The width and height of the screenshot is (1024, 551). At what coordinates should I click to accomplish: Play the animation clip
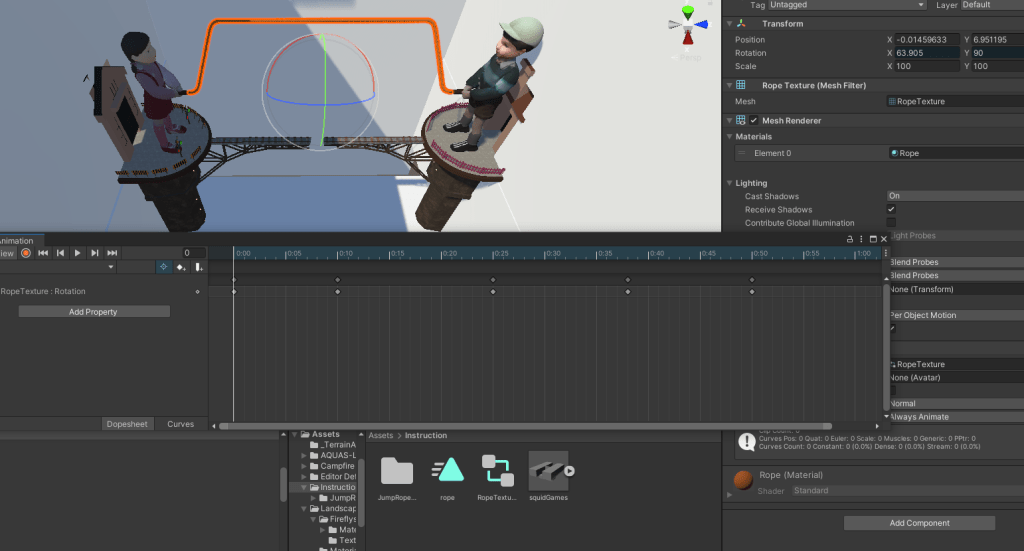click(77, 253)
